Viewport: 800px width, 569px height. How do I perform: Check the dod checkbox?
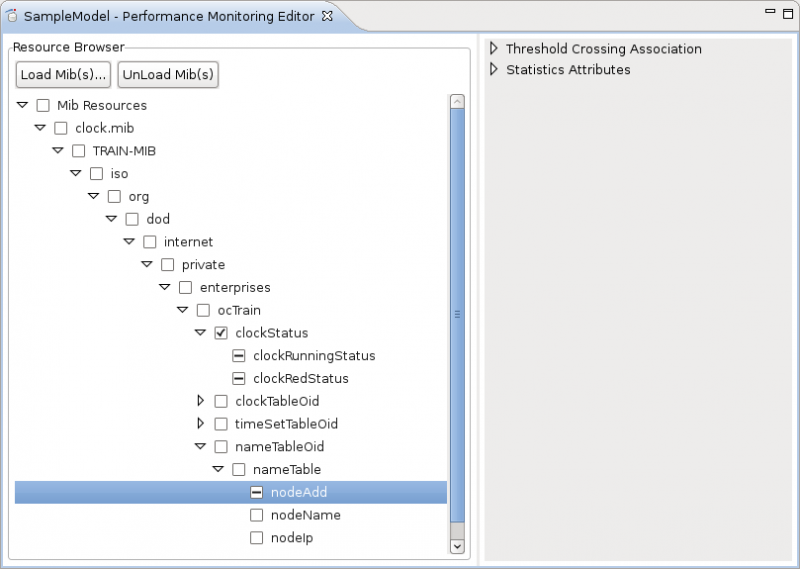(x=132, y=219)
